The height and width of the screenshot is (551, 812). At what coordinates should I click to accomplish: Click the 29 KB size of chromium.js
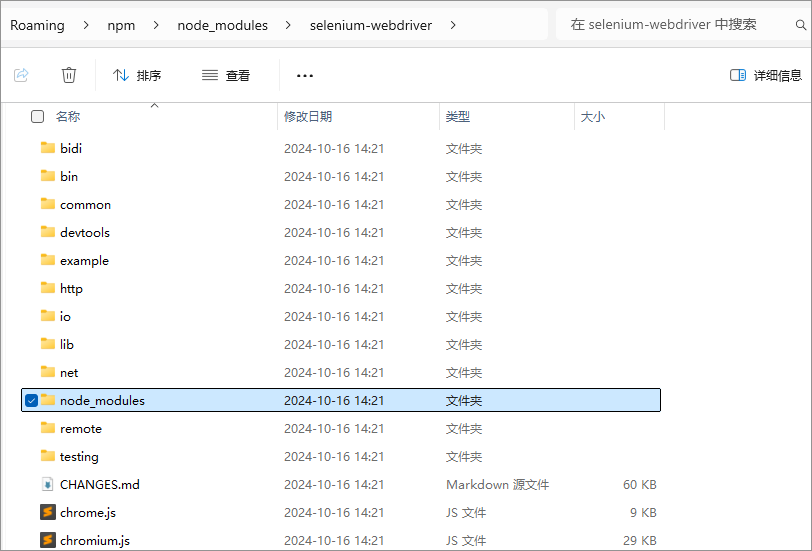(x=640, y=541)
